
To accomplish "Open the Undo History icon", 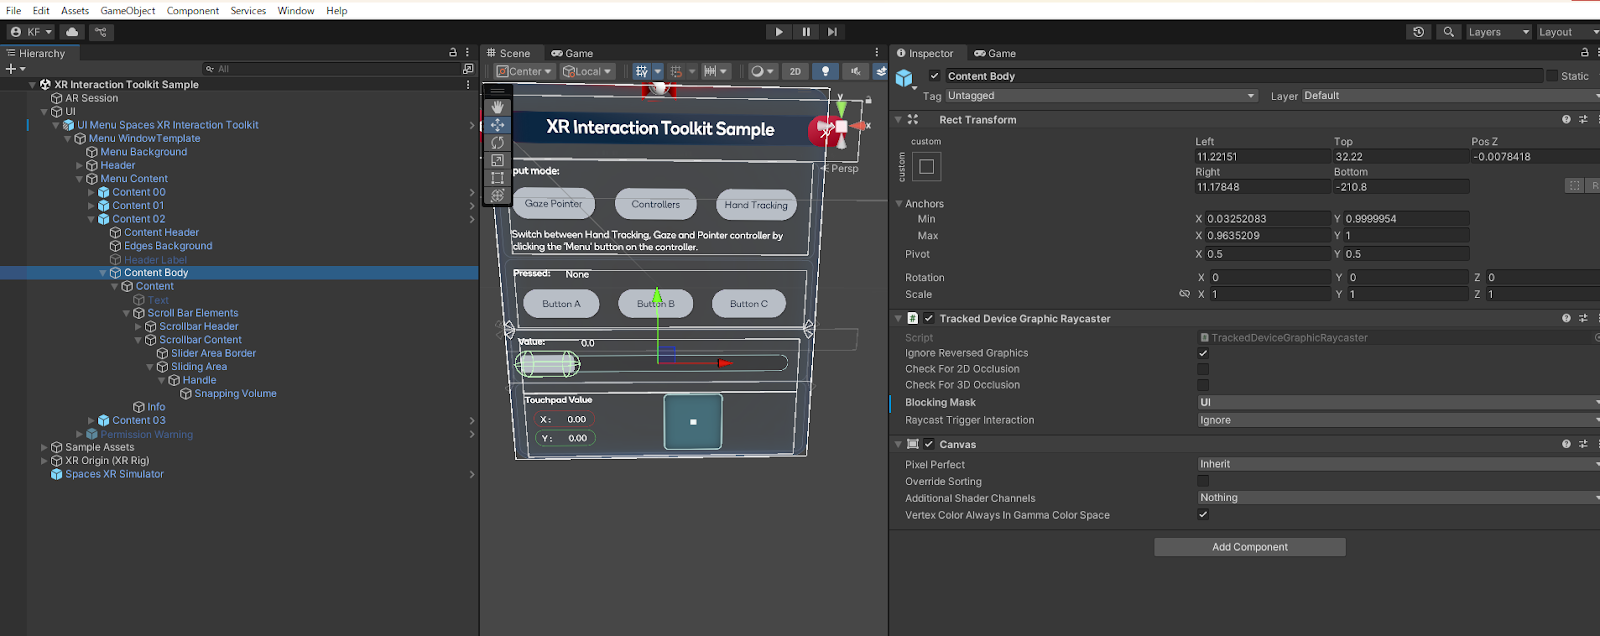I will (x=1418, y=32).
